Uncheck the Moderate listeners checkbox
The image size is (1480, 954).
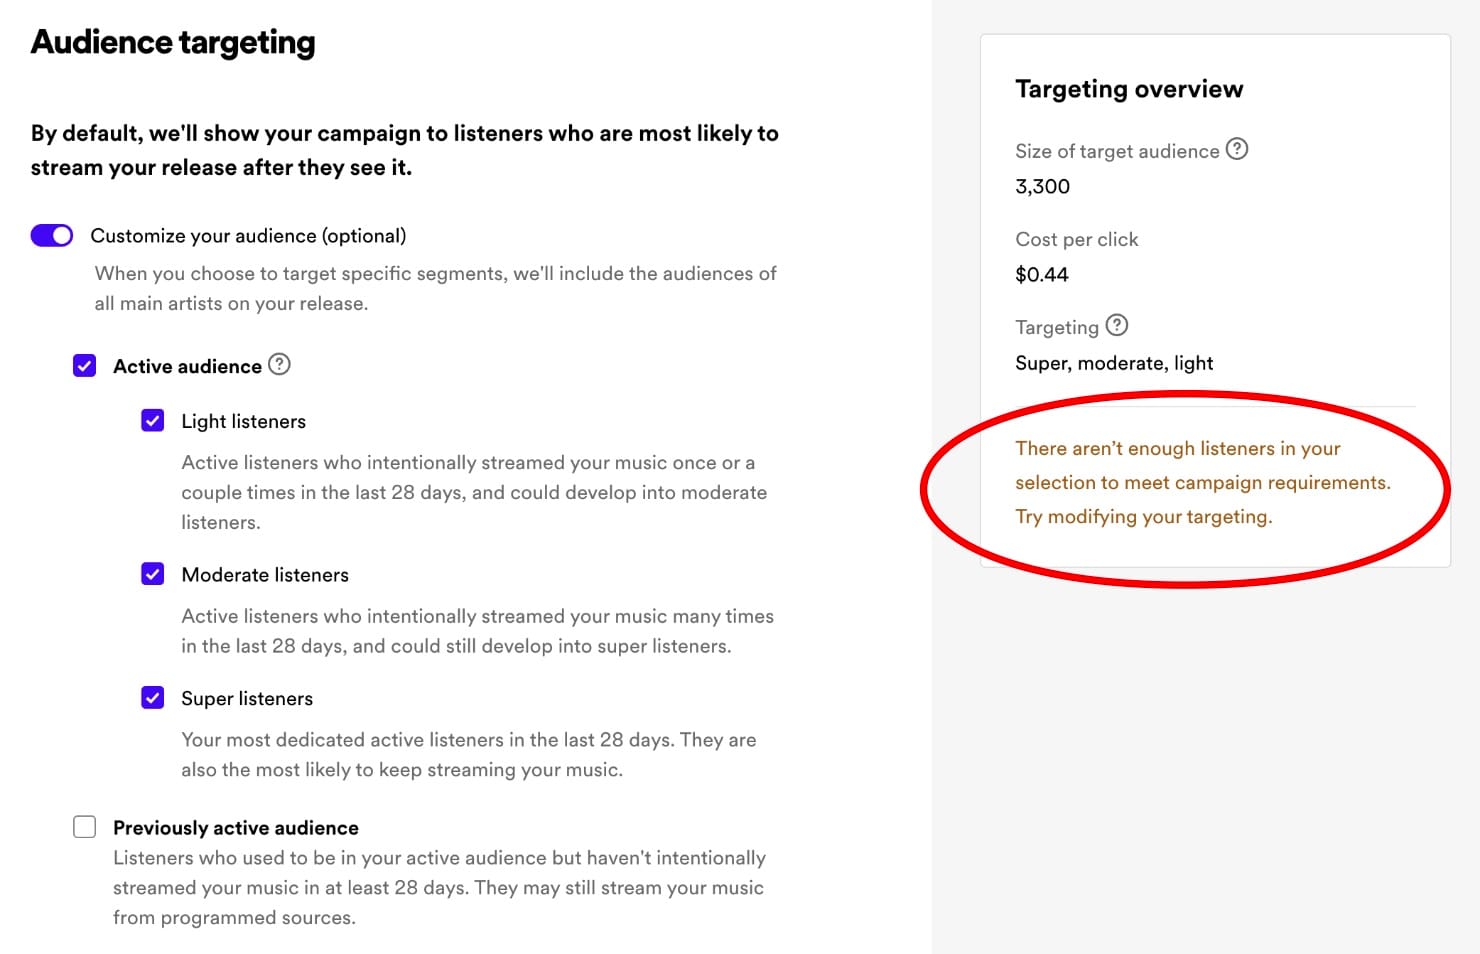(153, 574)
